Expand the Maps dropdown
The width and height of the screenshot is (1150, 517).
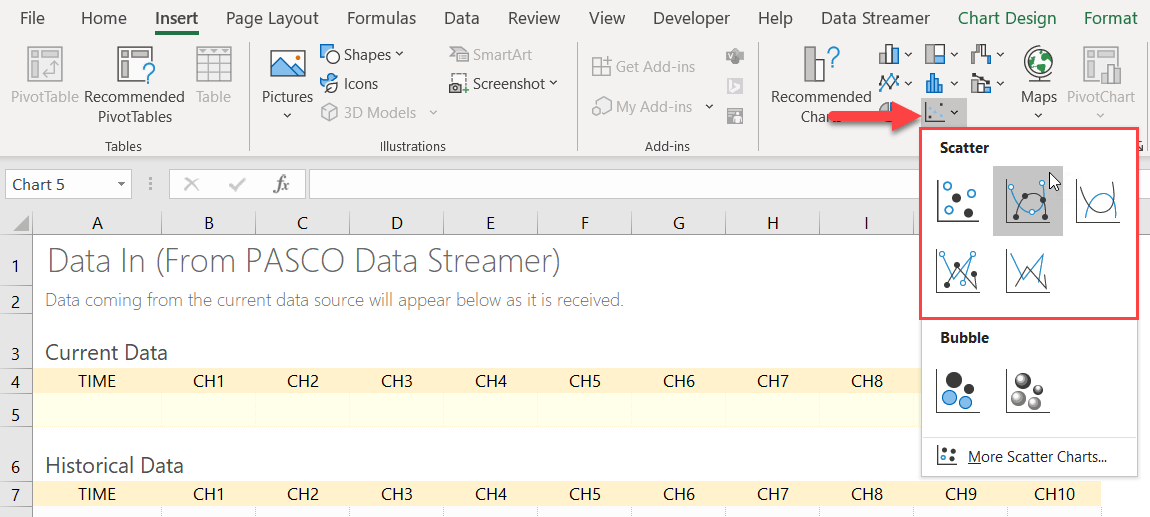point(1039,115)
